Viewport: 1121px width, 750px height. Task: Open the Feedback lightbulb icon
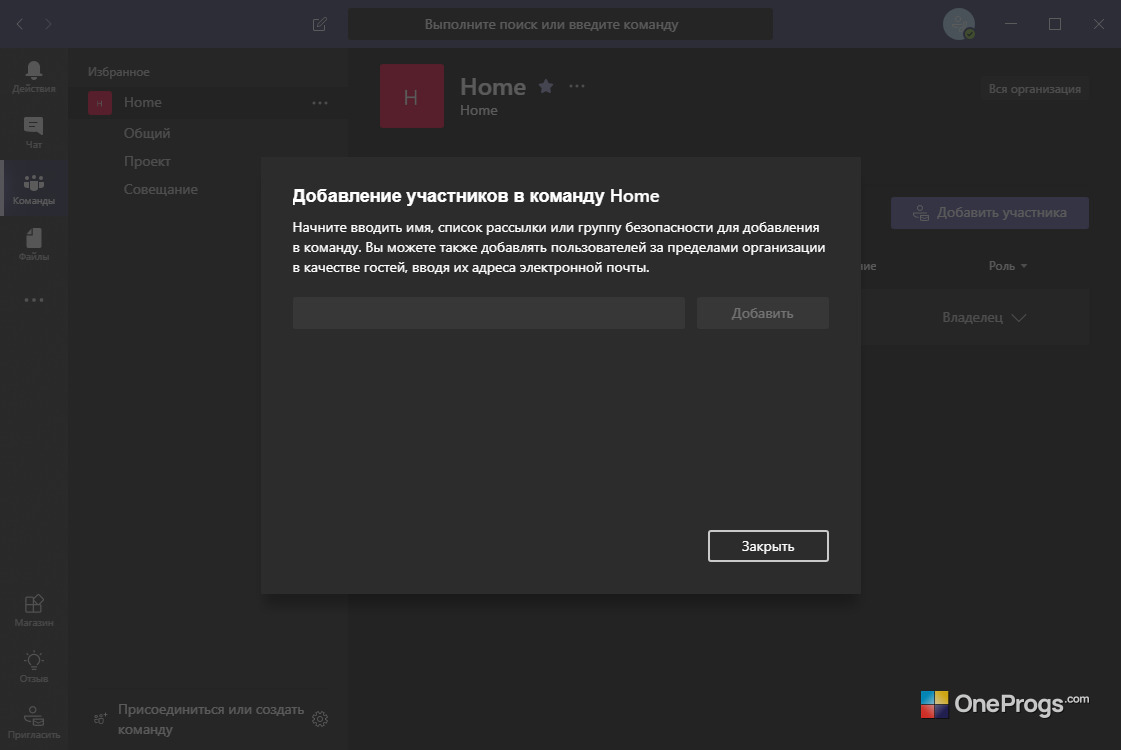tap(34, 667)
